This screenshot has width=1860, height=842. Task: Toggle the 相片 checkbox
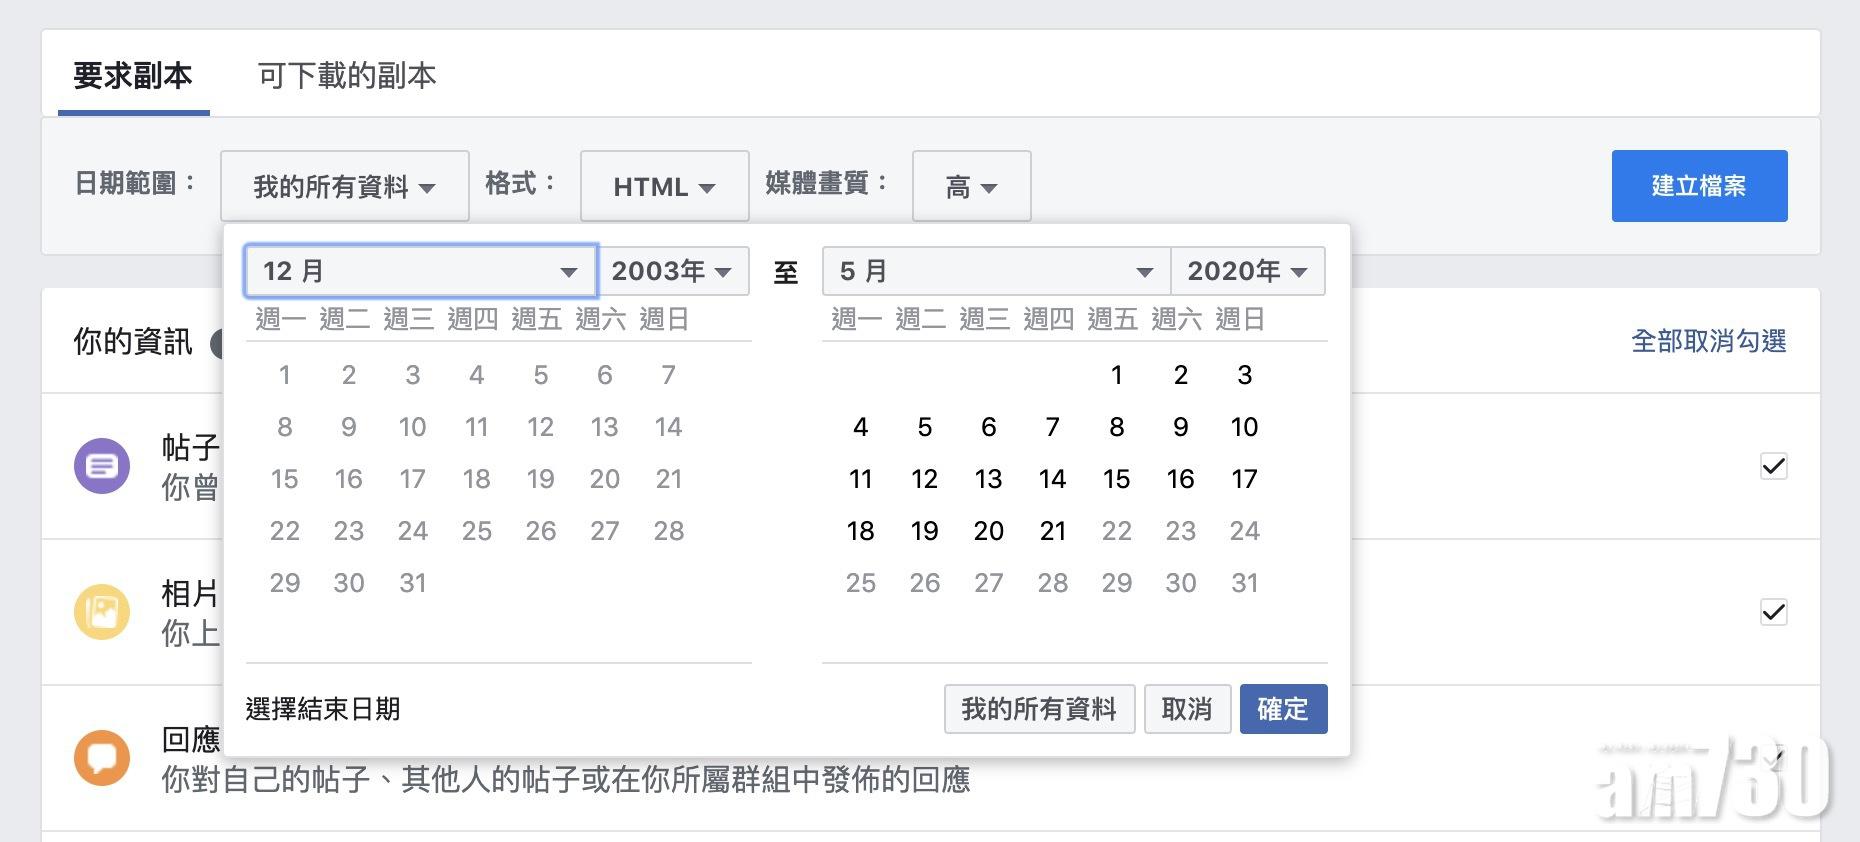(x=1773, y=612)
